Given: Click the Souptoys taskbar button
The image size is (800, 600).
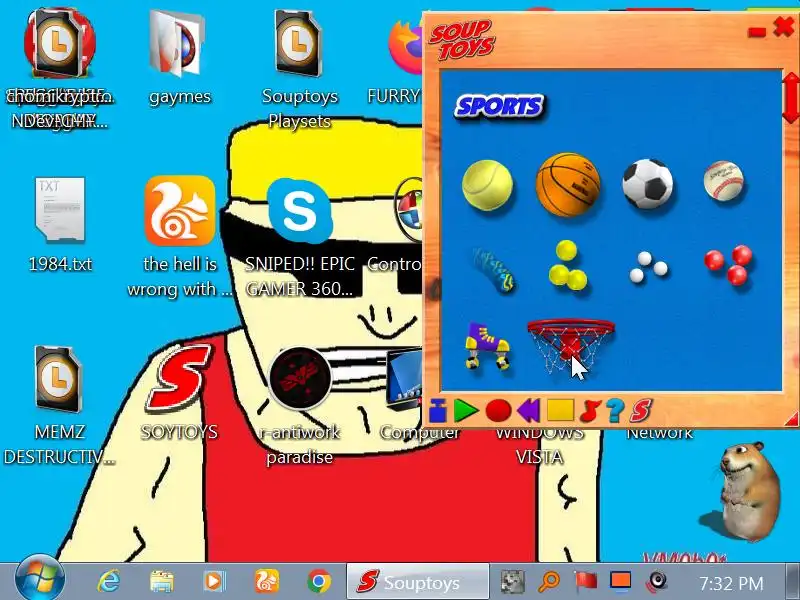Looking at the screenshot, I should point(417,582).
